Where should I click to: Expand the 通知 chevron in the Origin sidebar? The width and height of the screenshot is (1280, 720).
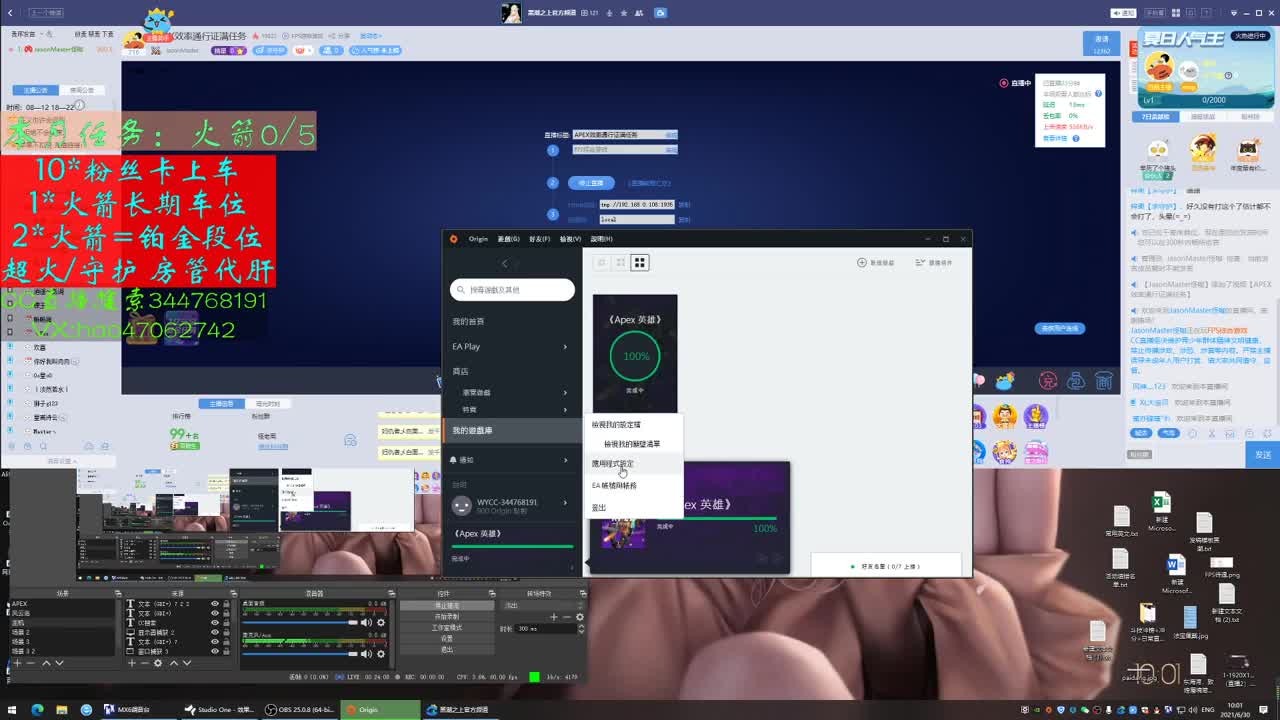pos(565,460)
